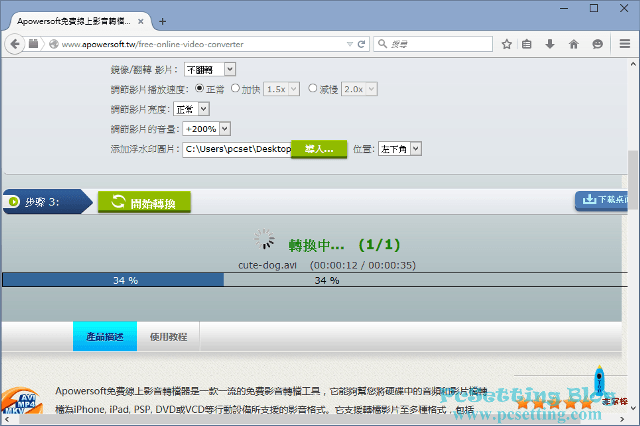Select the 加快 speed-up radio button

coord(235,88)
